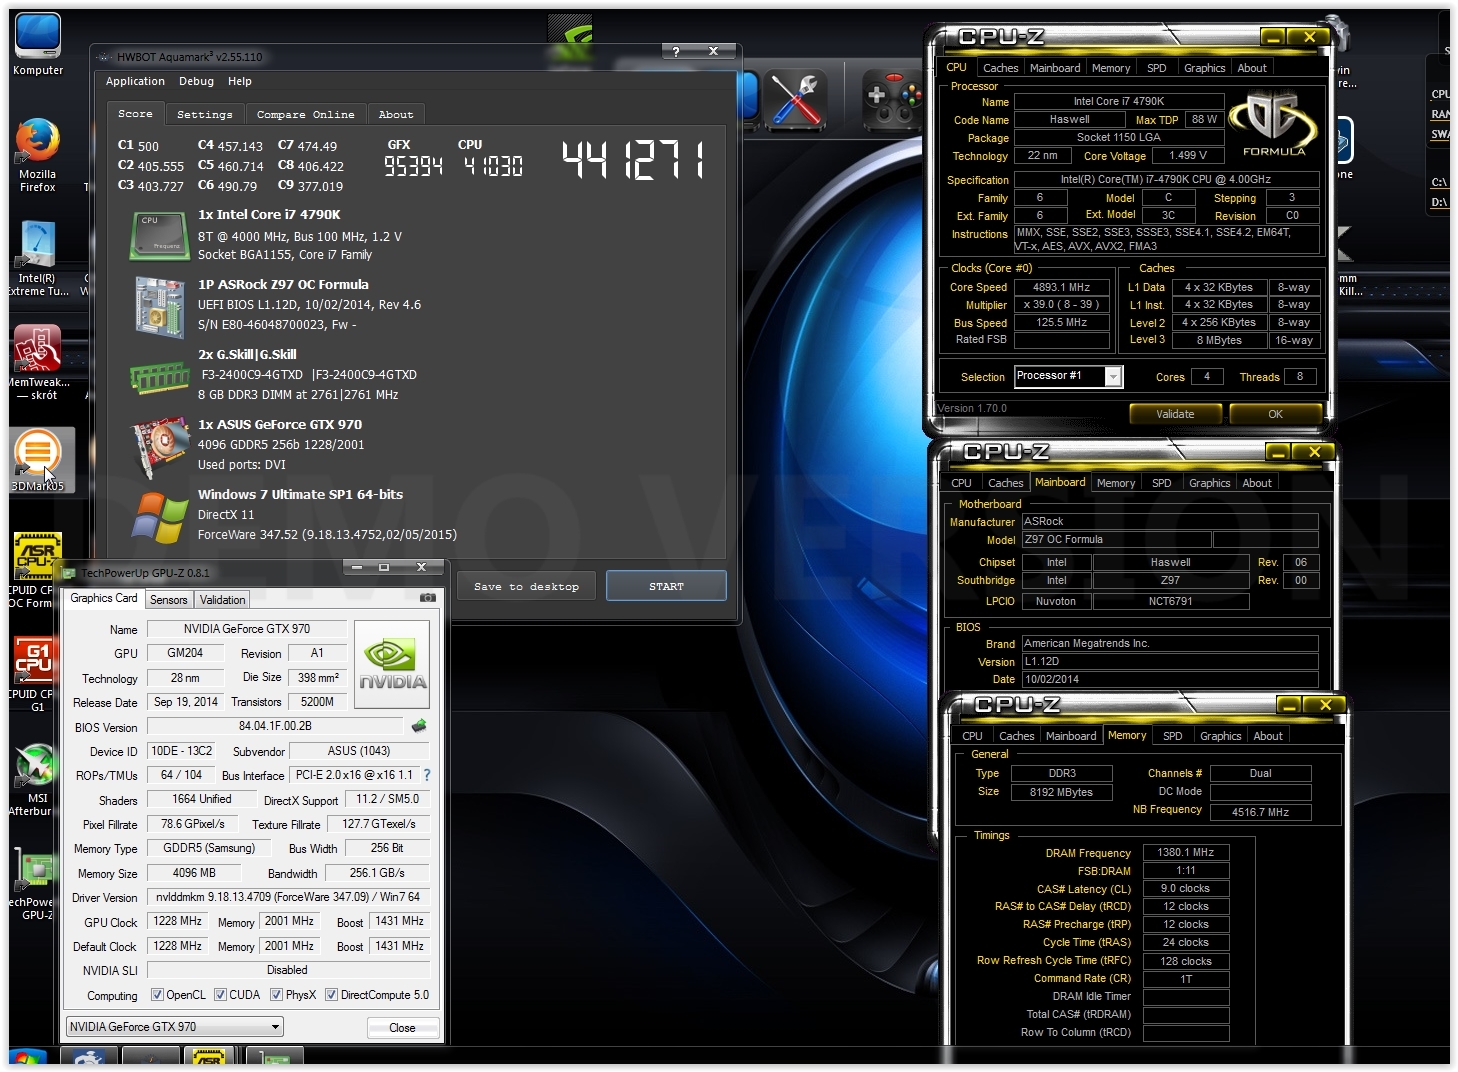Switch to the Sensors tab in GPU-Z
This screenshot has height=1072, width=1458.
coord(169,600)
